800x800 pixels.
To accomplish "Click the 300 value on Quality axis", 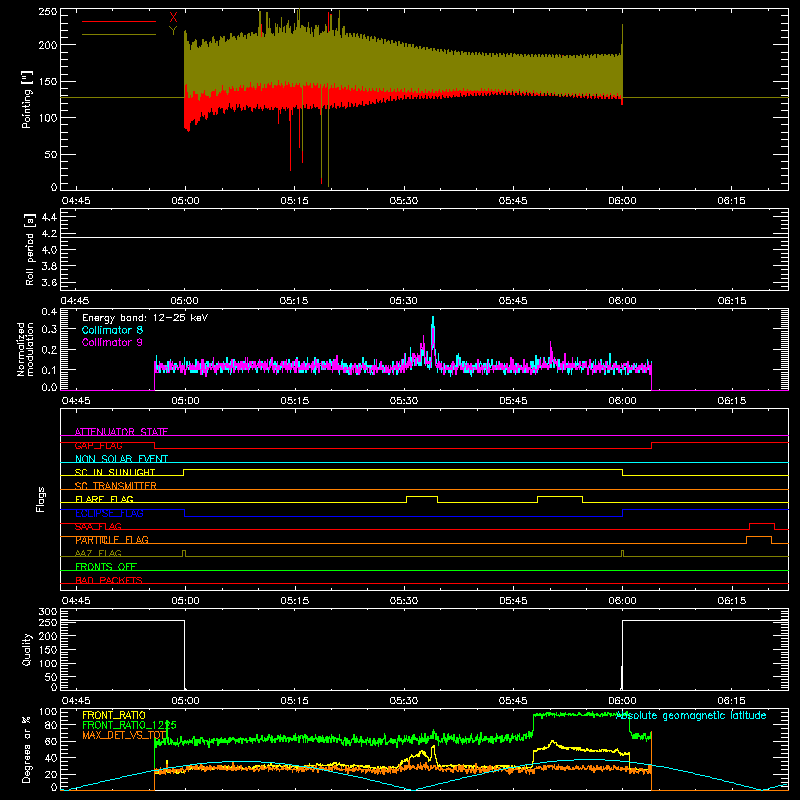I will pyautogui.click(x=48, y=612).
